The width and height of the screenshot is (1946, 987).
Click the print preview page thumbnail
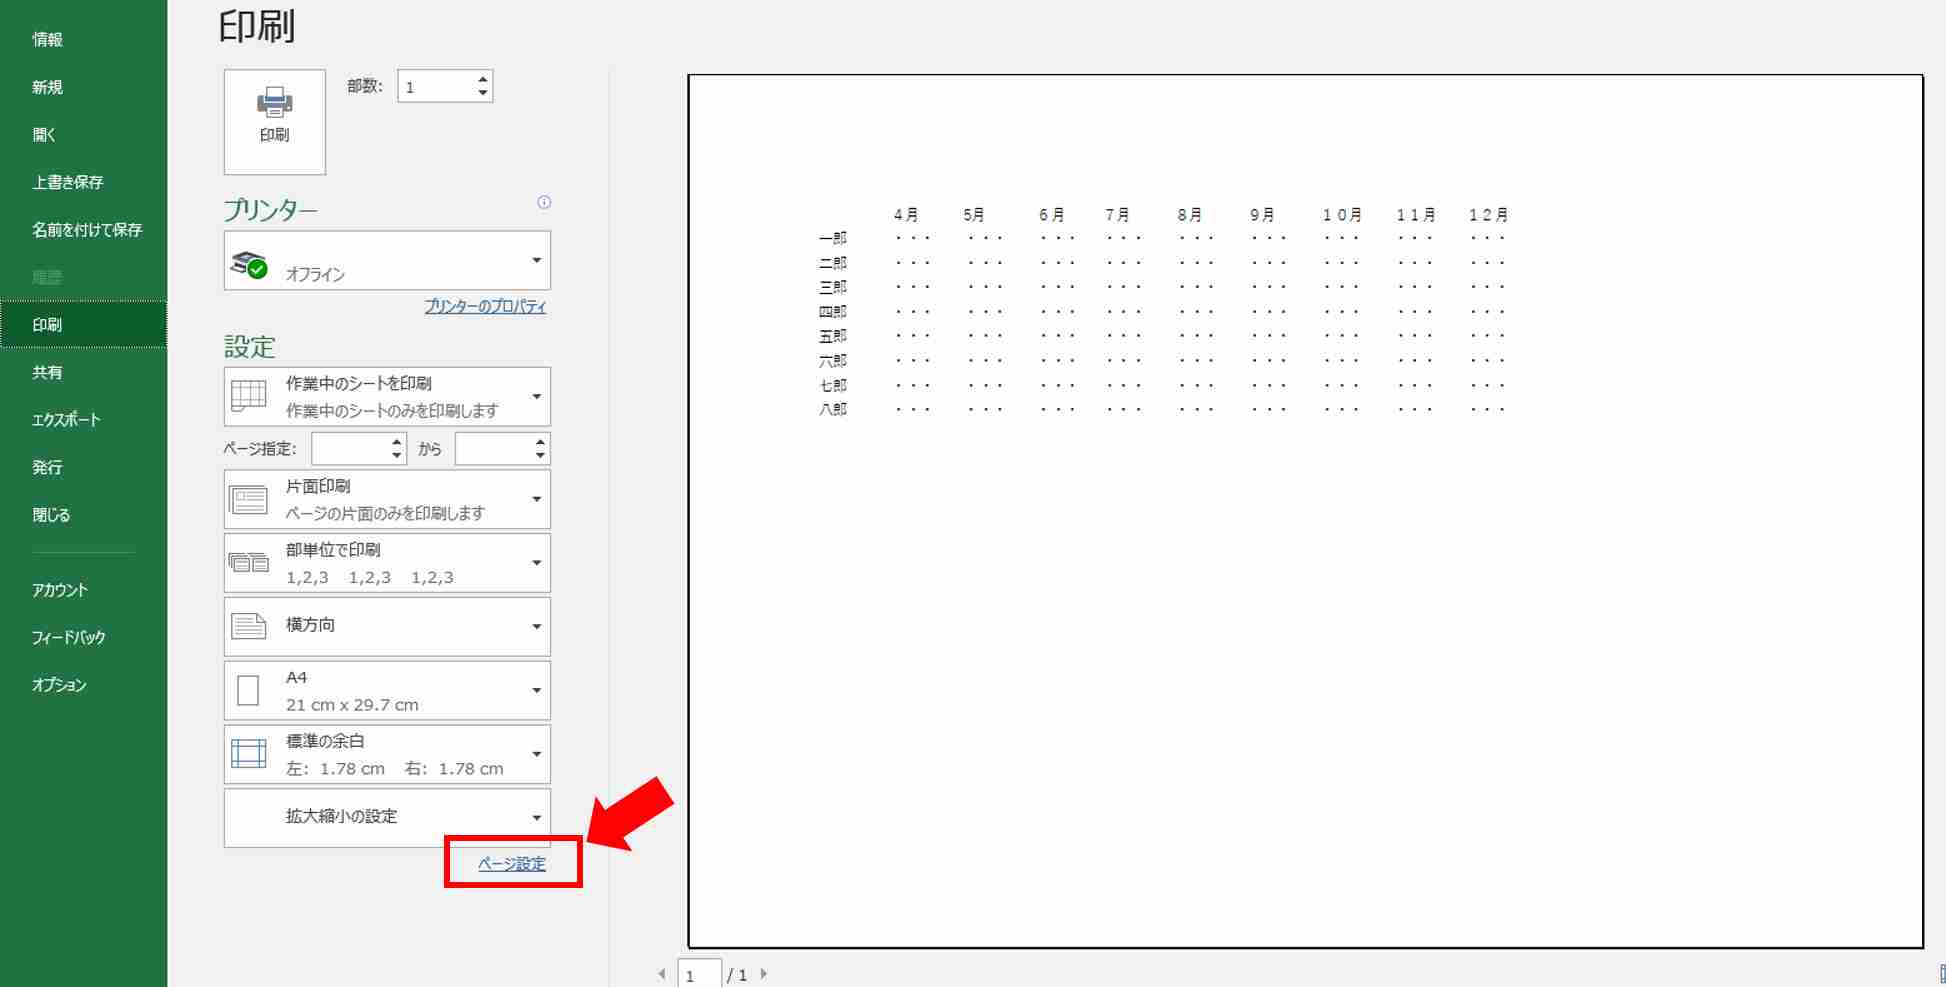1305,511
